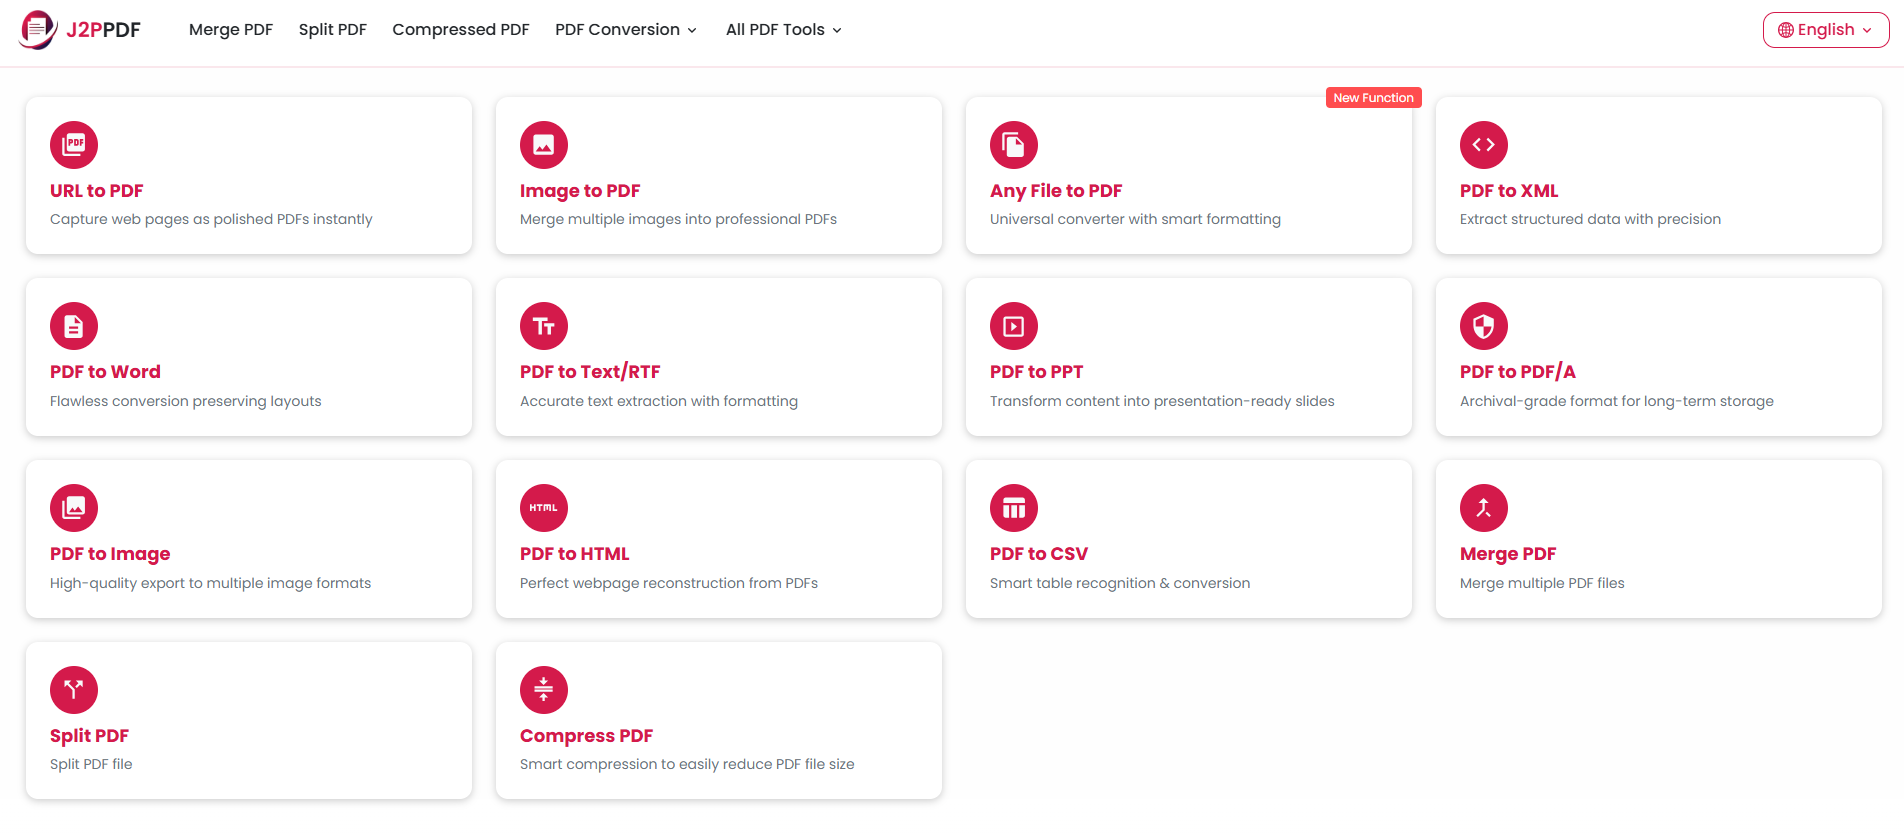Viewport: 1904px width, 834px height.
Task: Open the PDF to PDF/A title link
Action: point(1518,372)
